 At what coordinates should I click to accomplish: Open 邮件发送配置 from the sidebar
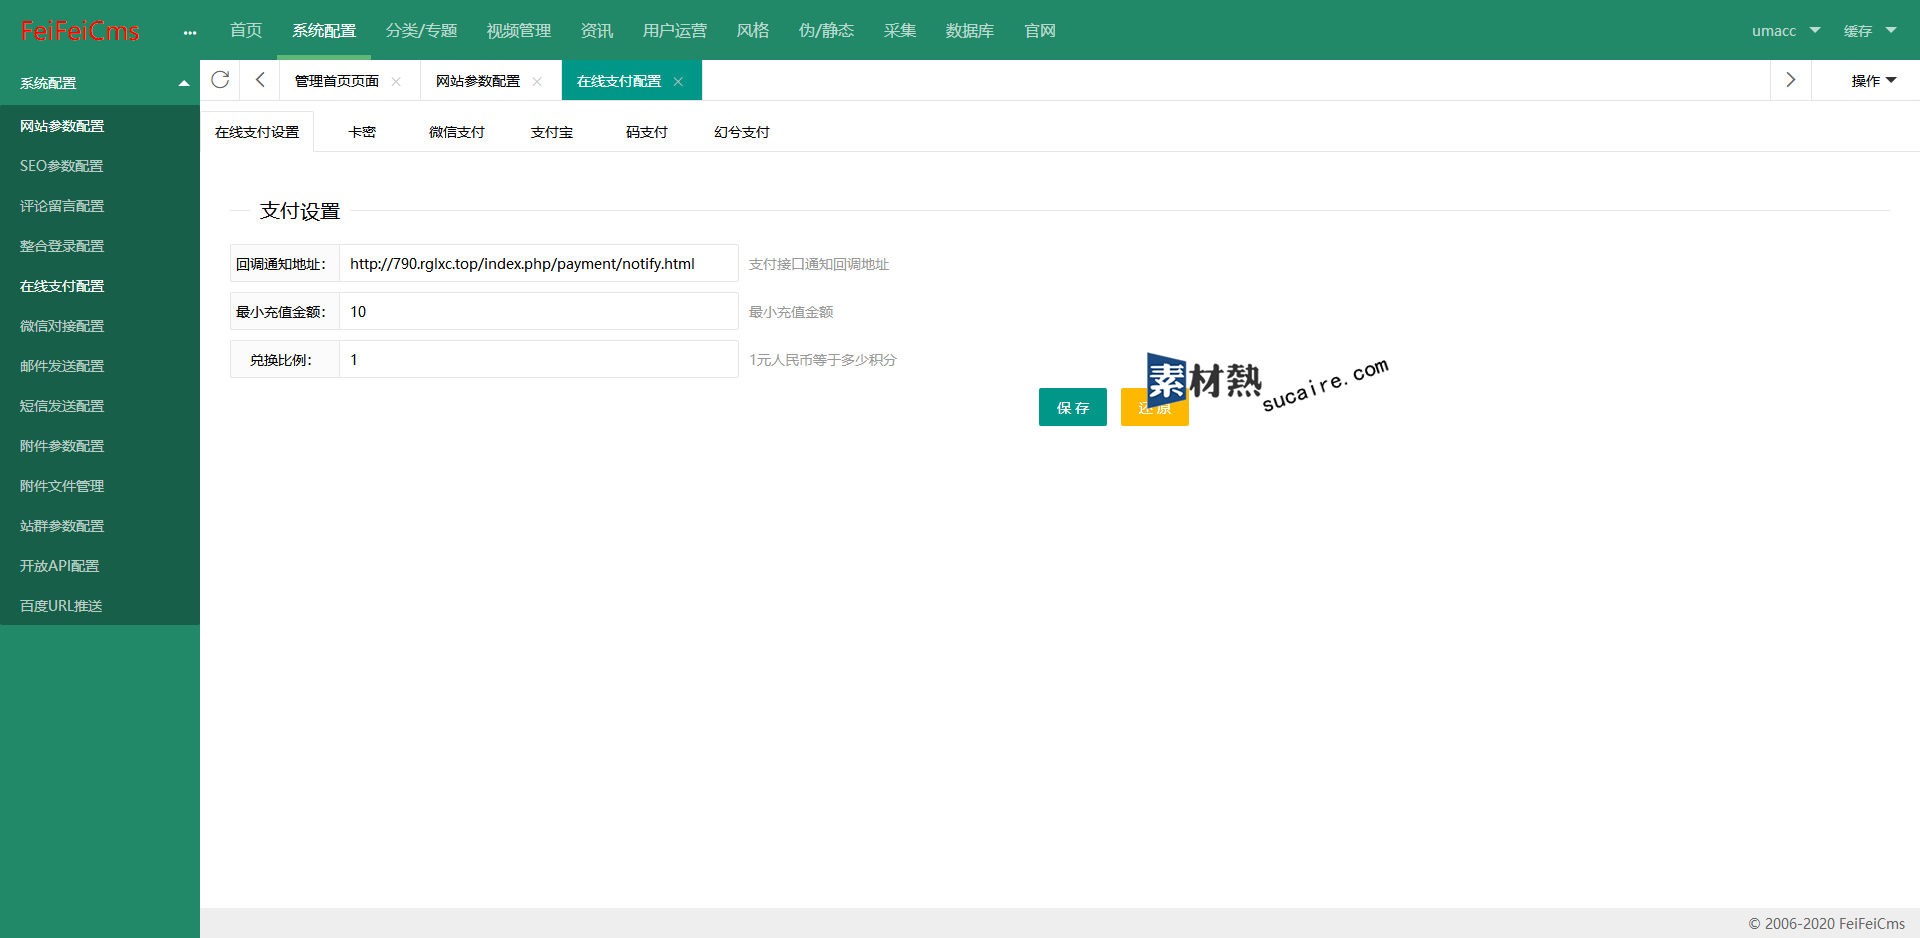pyautogui.click(x=62, y=366)
